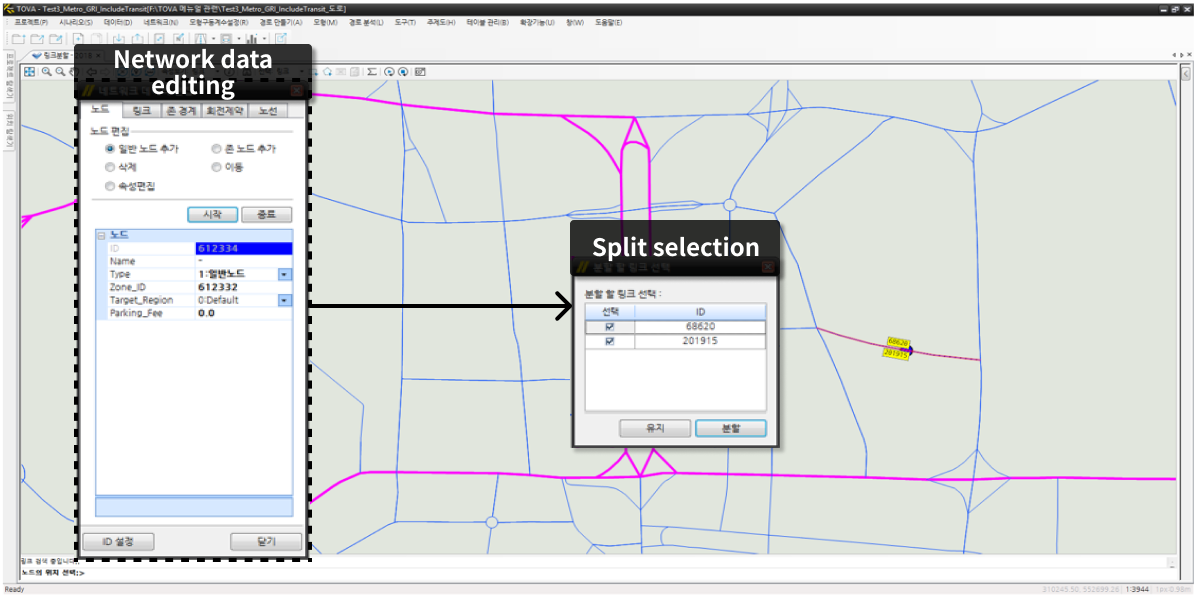This screenshot has width=1194, height=596.
Task: Select the zoom out magnifier tool
Action: pyautogui.click(x=60, y=72)
